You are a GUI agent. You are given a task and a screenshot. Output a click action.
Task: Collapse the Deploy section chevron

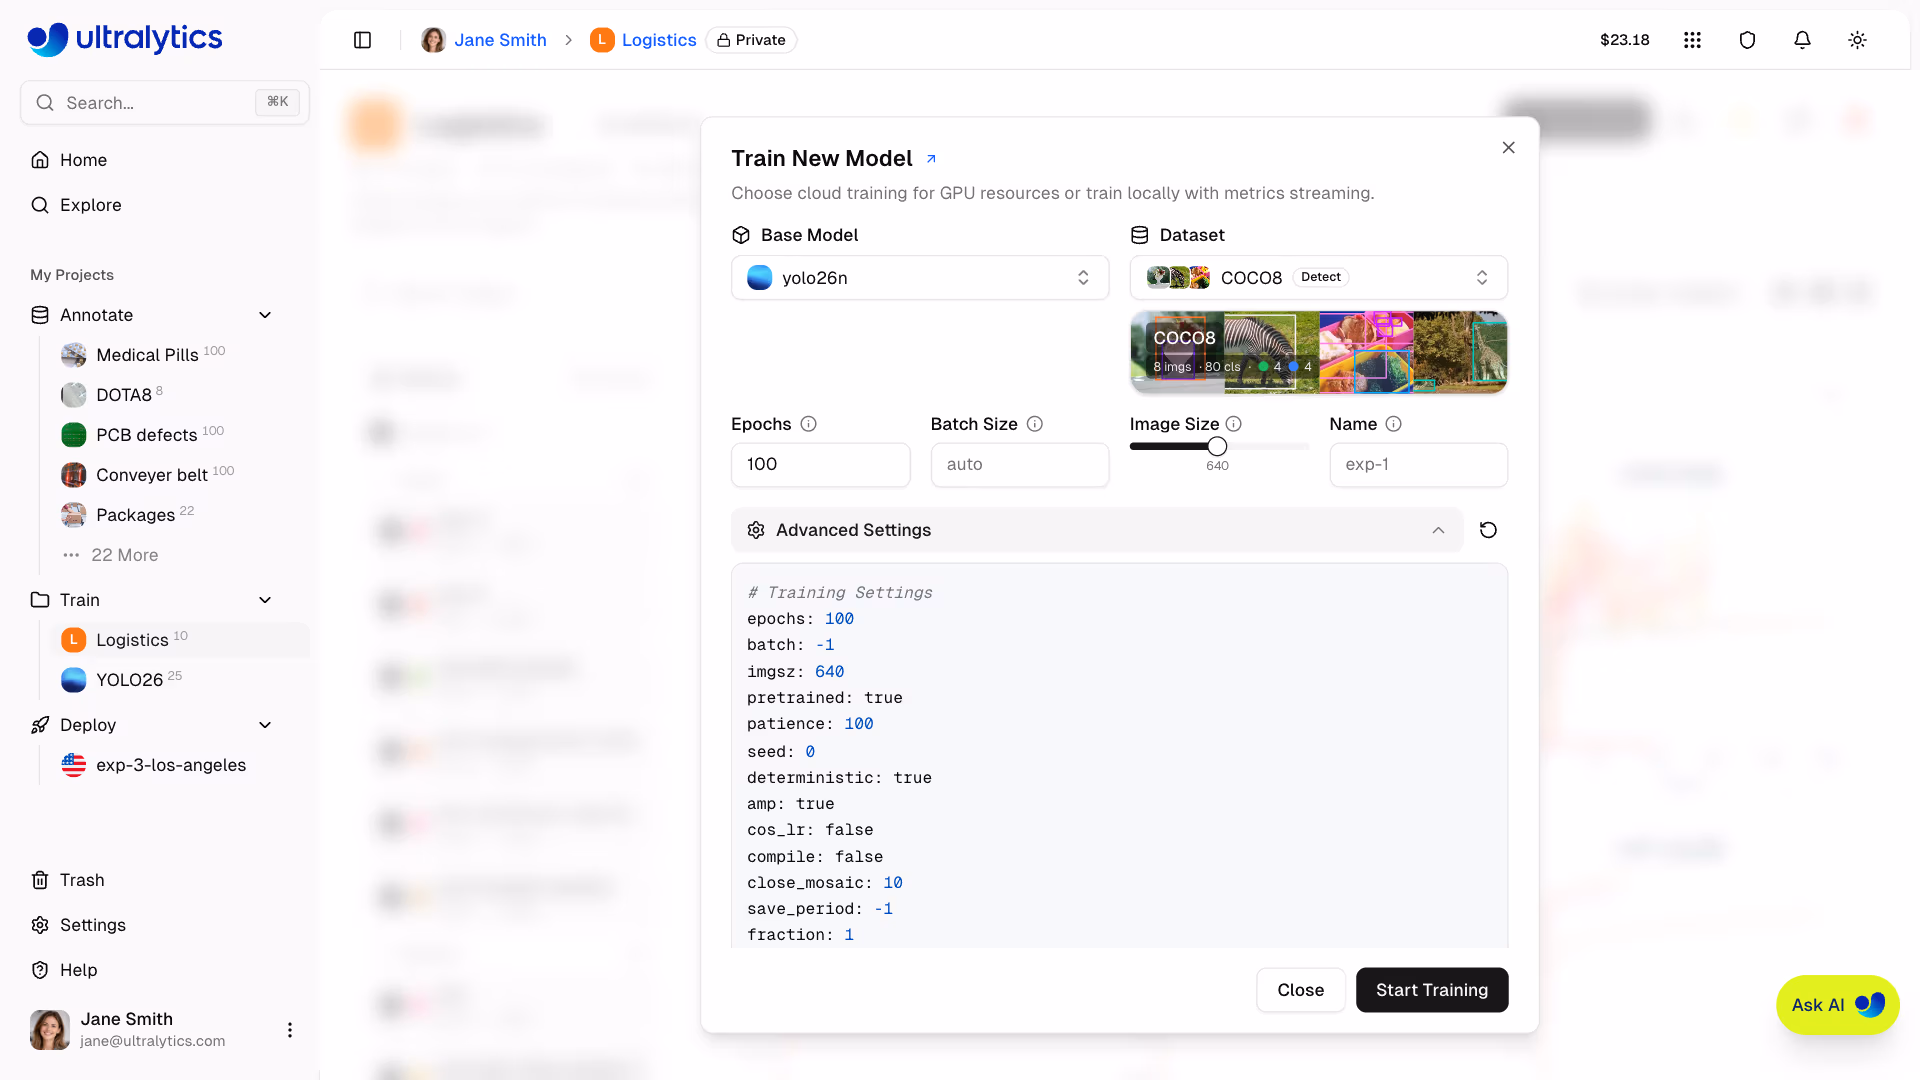tap(265, 725)
